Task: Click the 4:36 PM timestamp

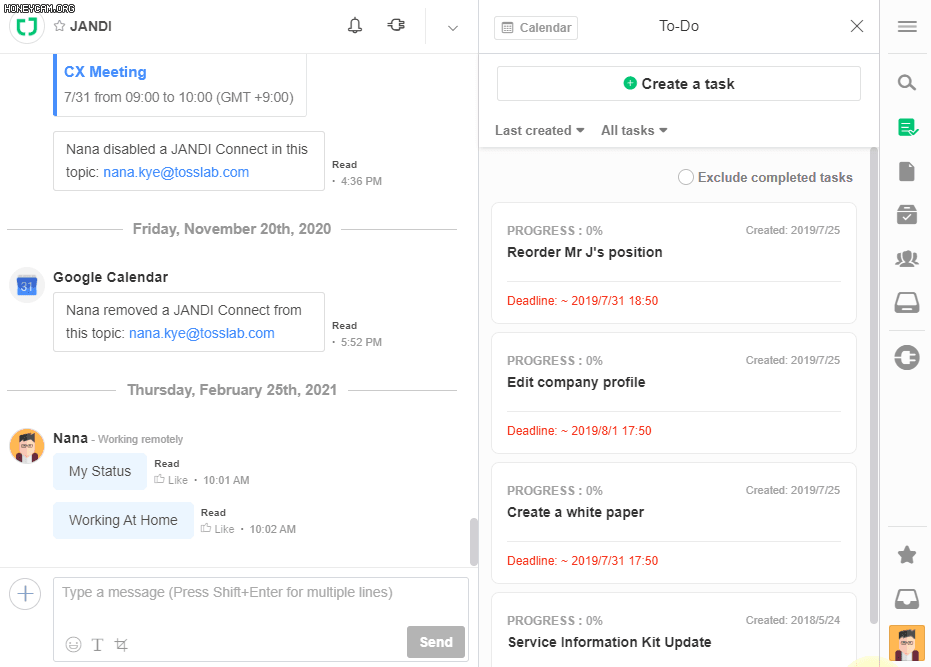Action: (x=361, y=181)
